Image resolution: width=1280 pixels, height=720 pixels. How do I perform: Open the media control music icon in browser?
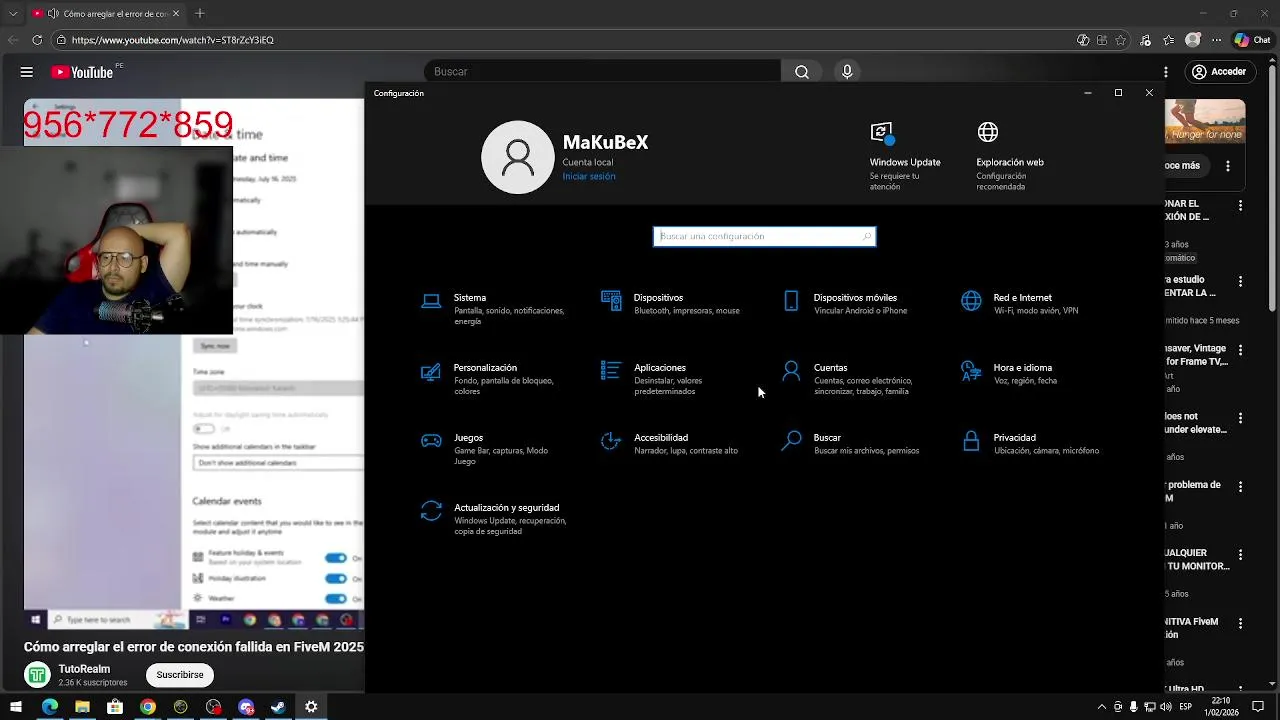click(x=1144, y=40)
